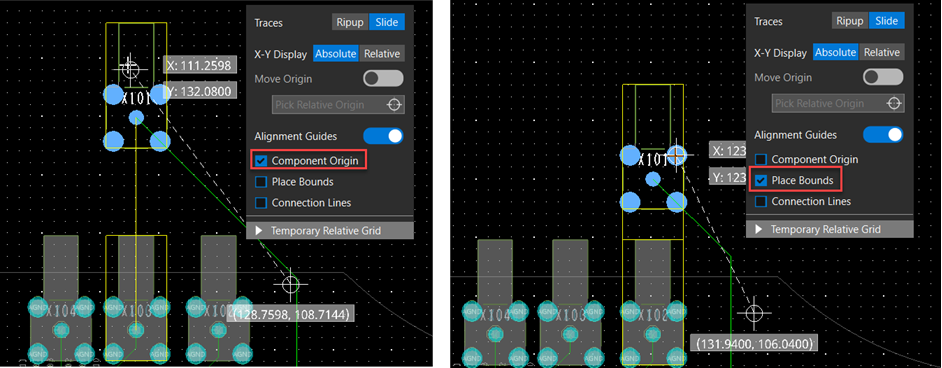
Task: Click Pick Relative Origin field in right panel
Action: [838, 103]
